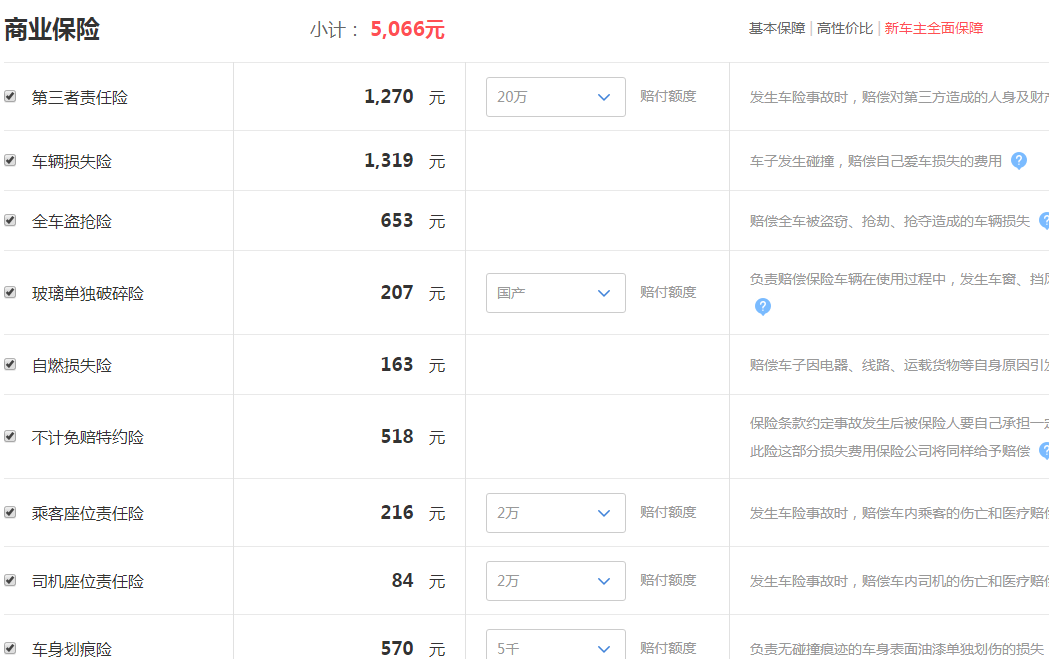Uncheck the 车身划痕险 checkbox

pos(10,648)
